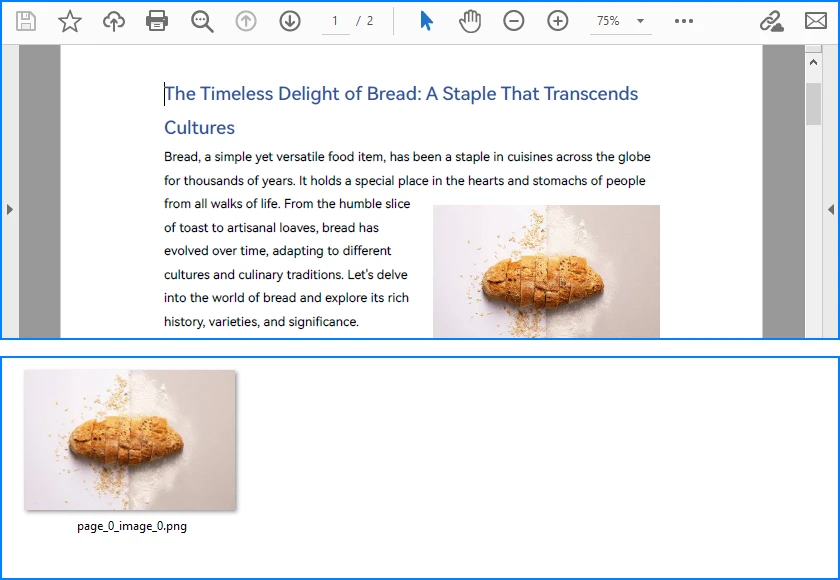Enable the text selection cursor tool
The width and height of the screenshot is (840, 580).
coord(424,20)
